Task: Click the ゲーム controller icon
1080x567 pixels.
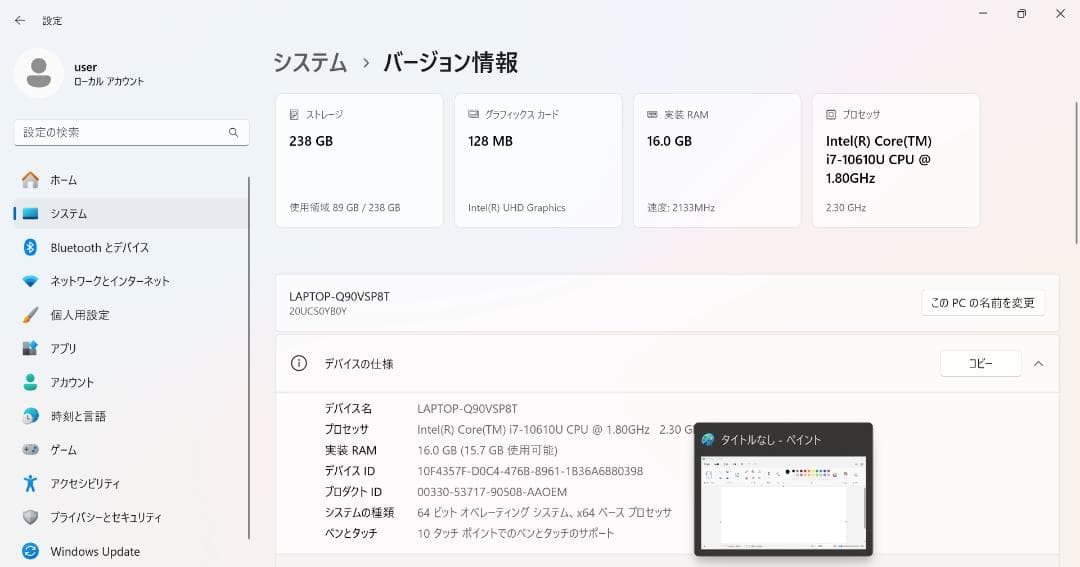Action: (30, 450)
